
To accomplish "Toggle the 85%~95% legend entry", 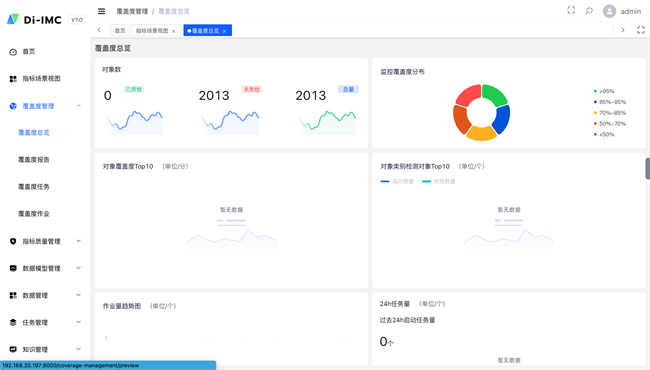I will (610, 102).
